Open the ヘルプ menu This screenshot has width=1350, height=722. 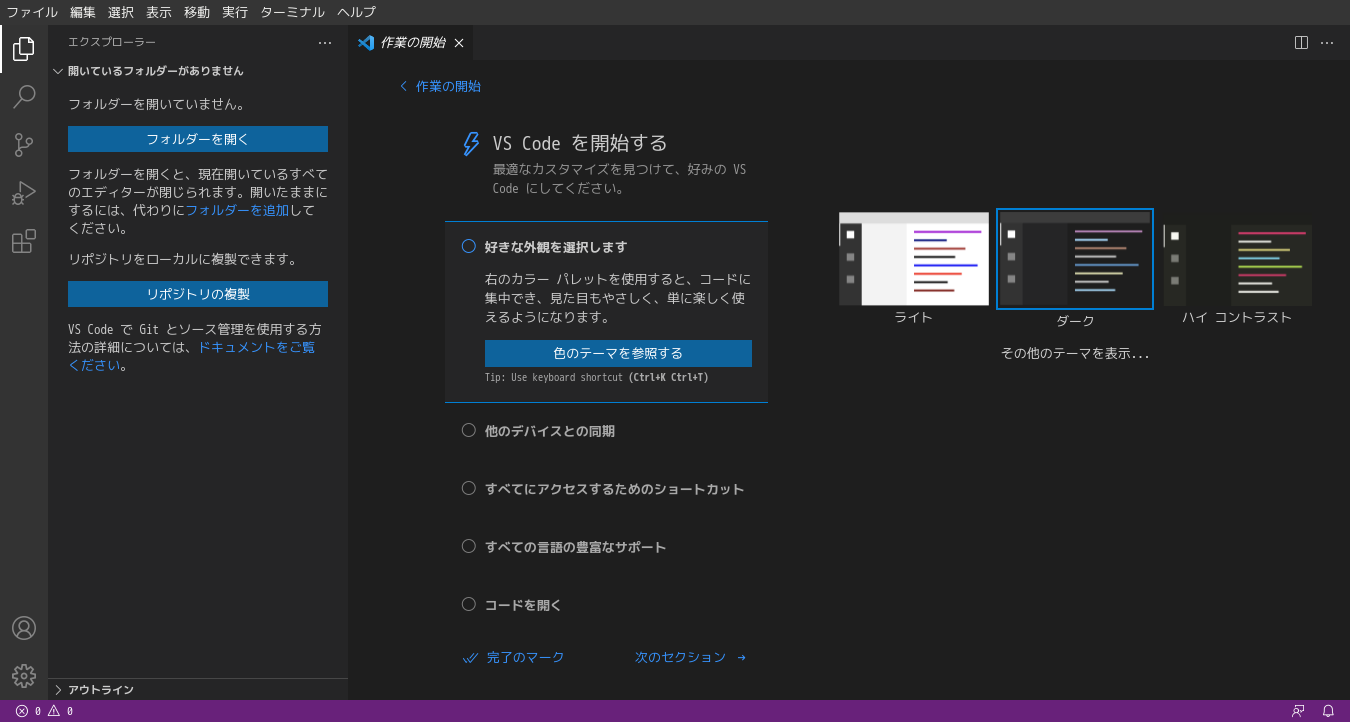[357, 12]
